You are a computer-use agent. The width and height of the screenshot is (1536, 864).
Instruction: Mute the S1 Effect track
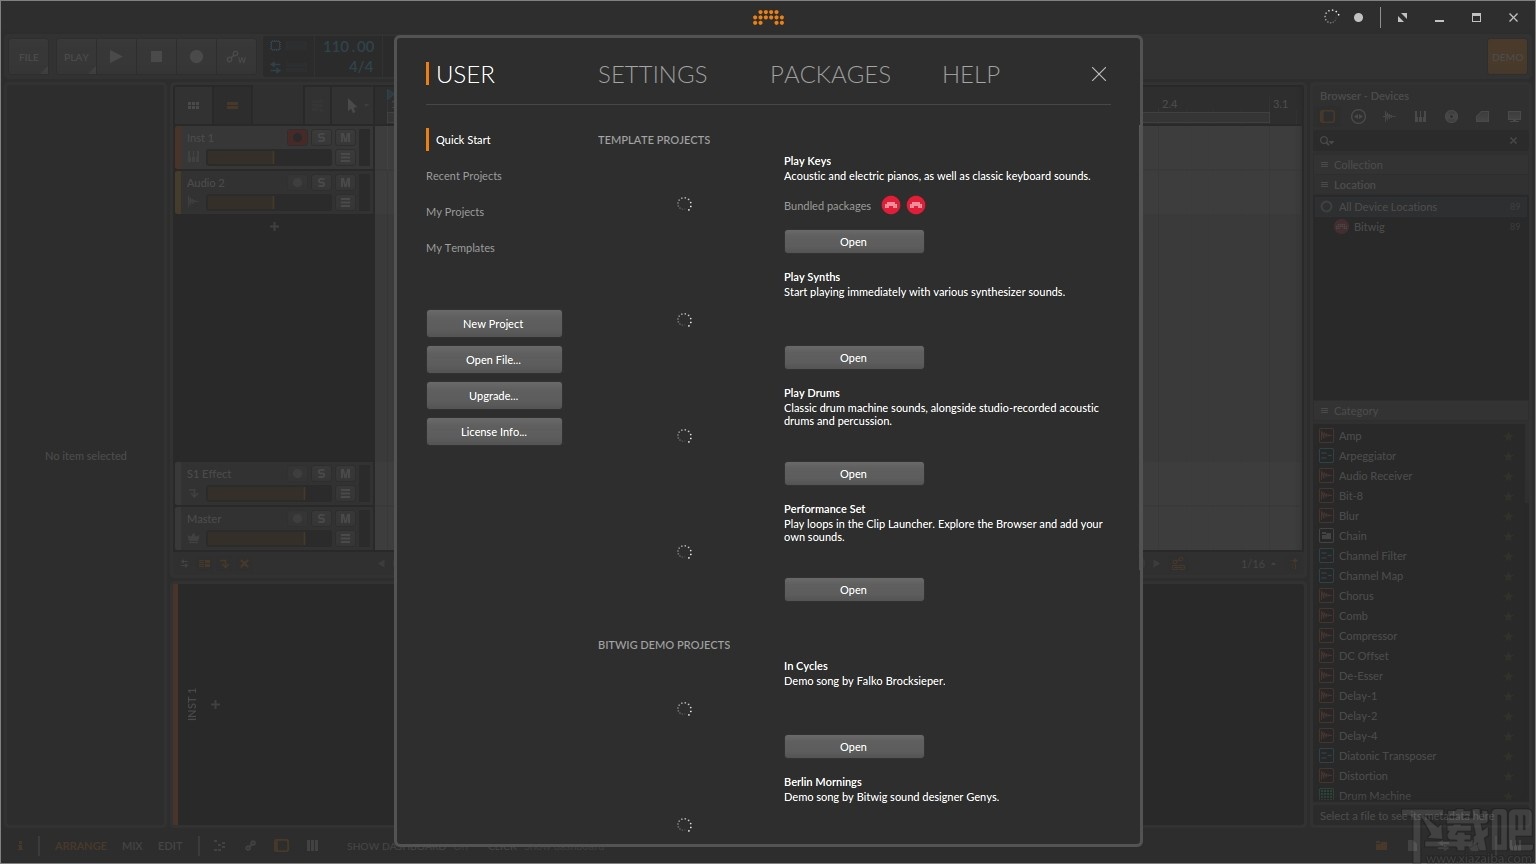(345, 474)
